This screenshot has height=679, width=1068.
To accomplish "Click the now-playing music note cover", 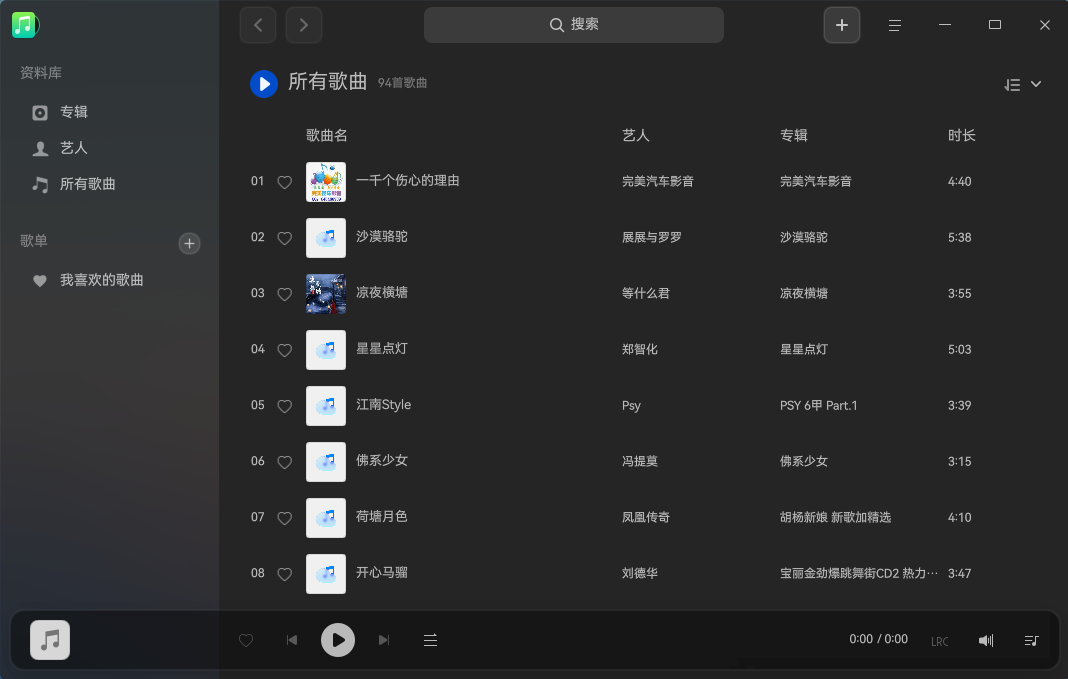I will (50, 640).
